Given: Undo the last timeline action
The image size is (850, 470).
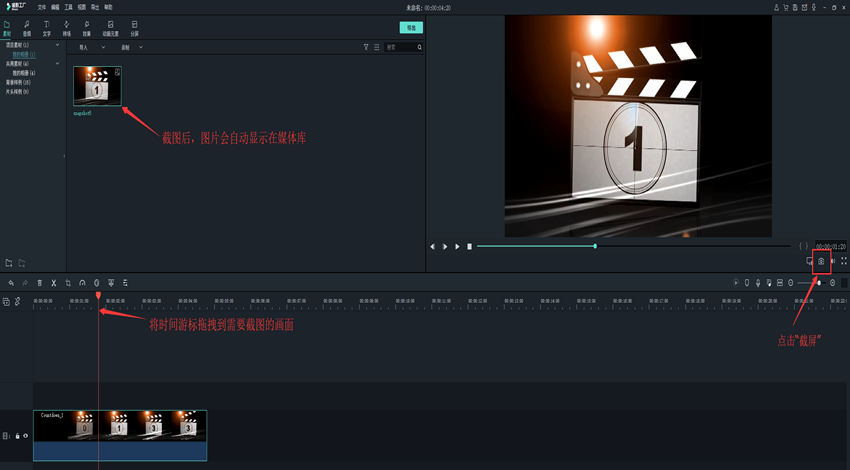Looking at the screenshot, I should click(11, 283).
